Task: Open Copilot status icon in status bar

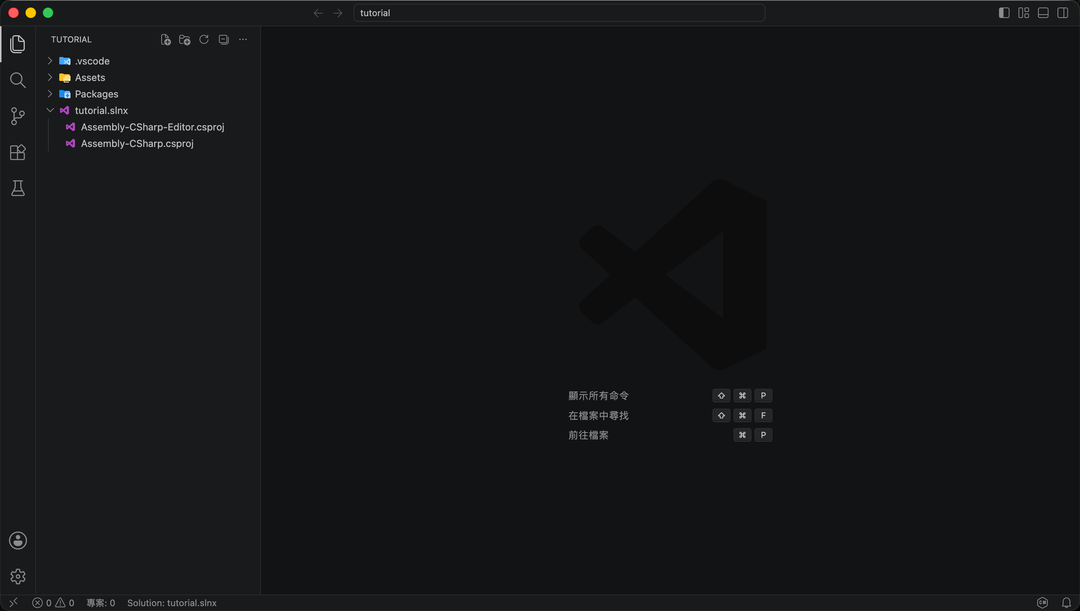Action: point(1043,603)
